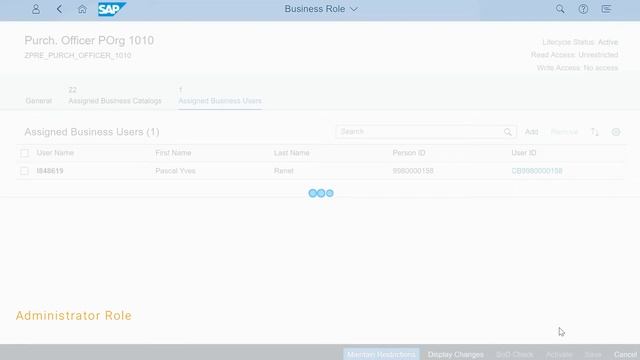Image resolution: width=640 pixels, height=360 pixels.
Task: Click the Purch. Officer POrg 1010 title
Action: coord(89,40)
